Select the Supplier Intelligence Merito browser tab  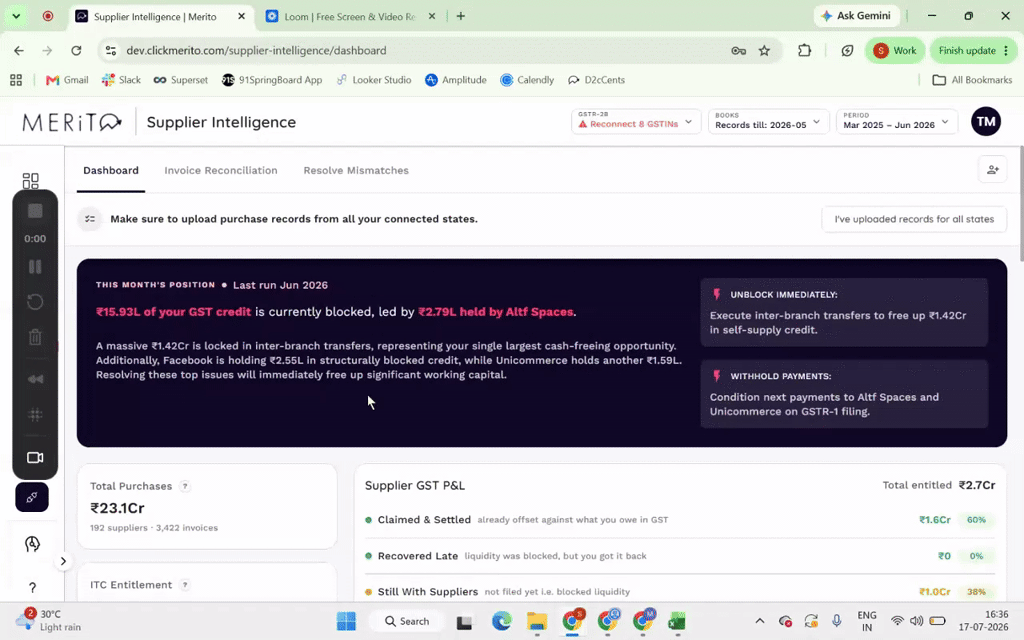point(161,16)
